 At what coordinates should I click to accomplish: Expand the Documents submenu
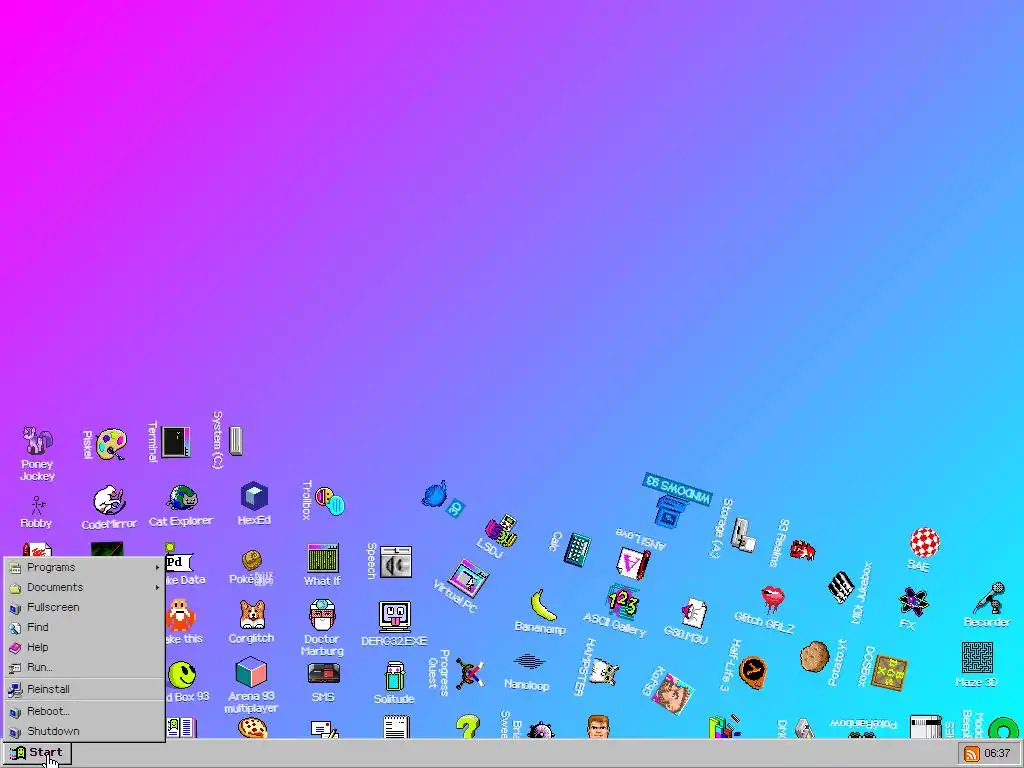pos(84,588)
